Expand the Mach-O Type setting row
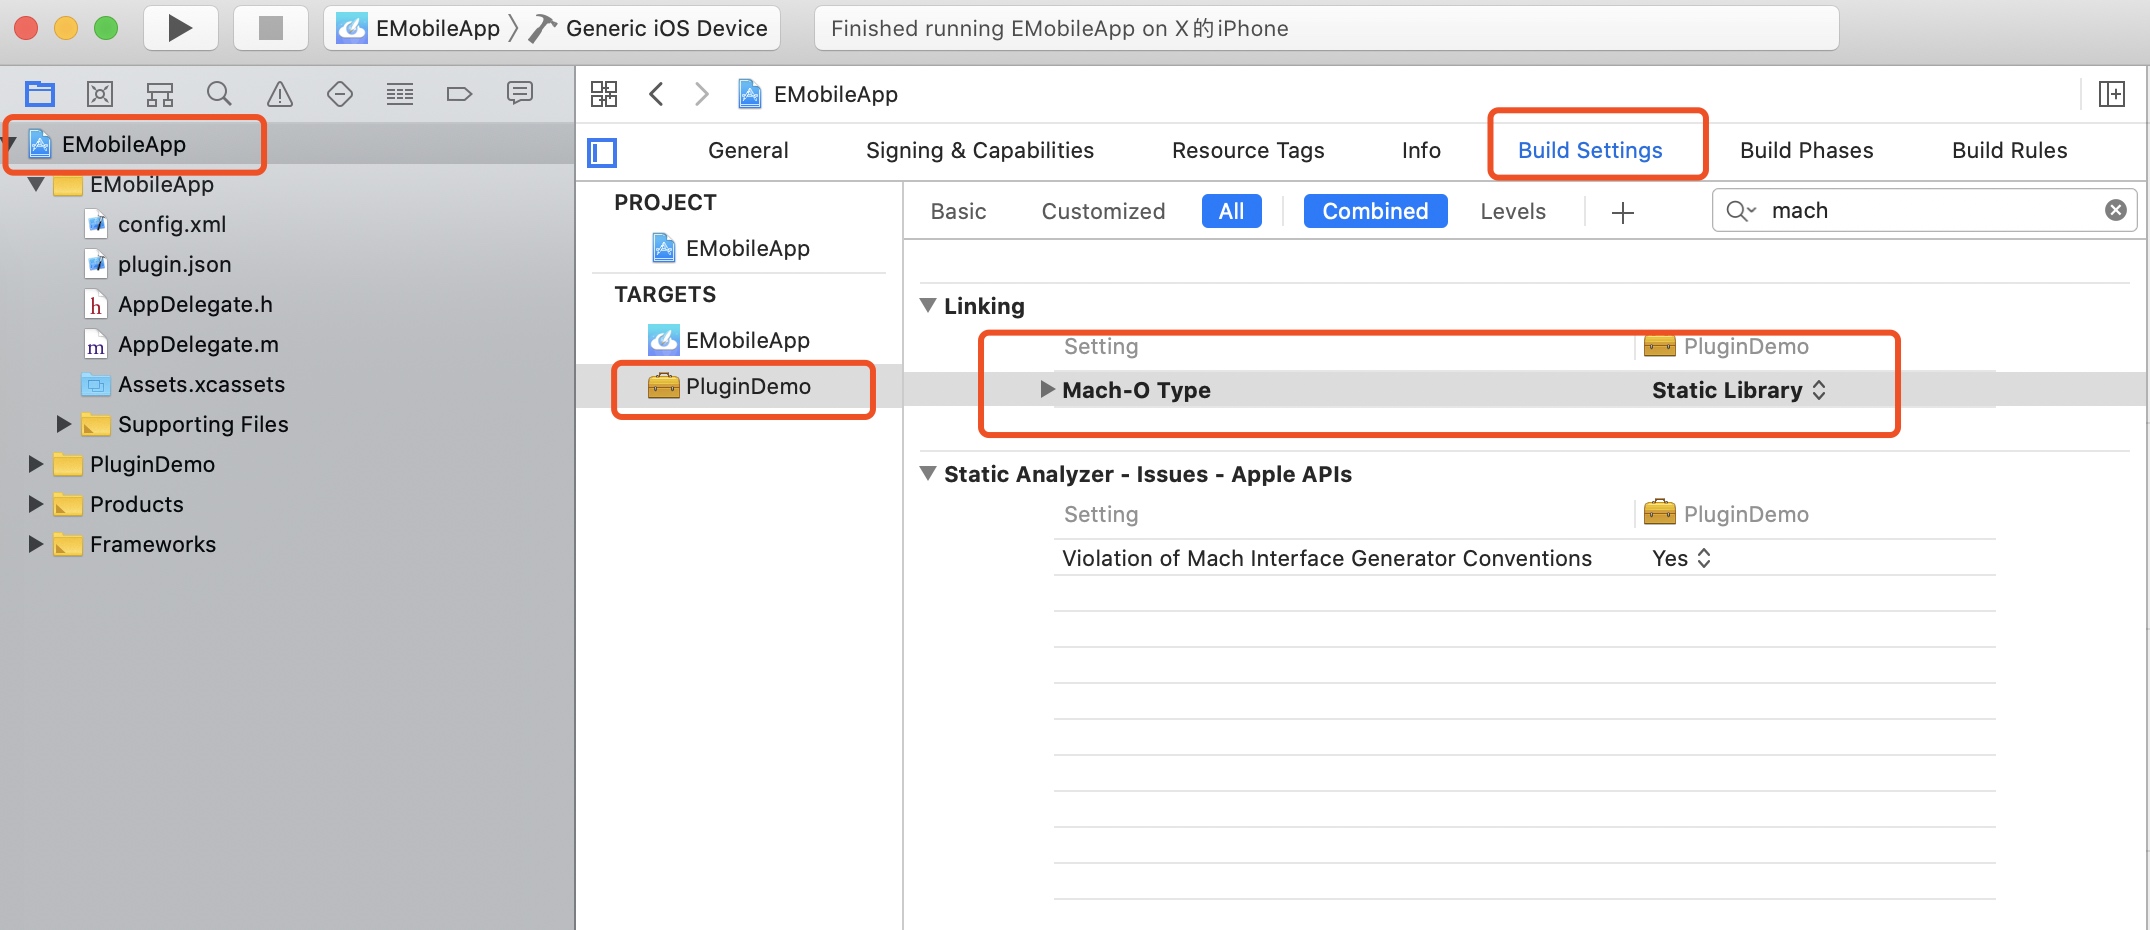The image size is (2150, 930). click(x=1047, y=389)
